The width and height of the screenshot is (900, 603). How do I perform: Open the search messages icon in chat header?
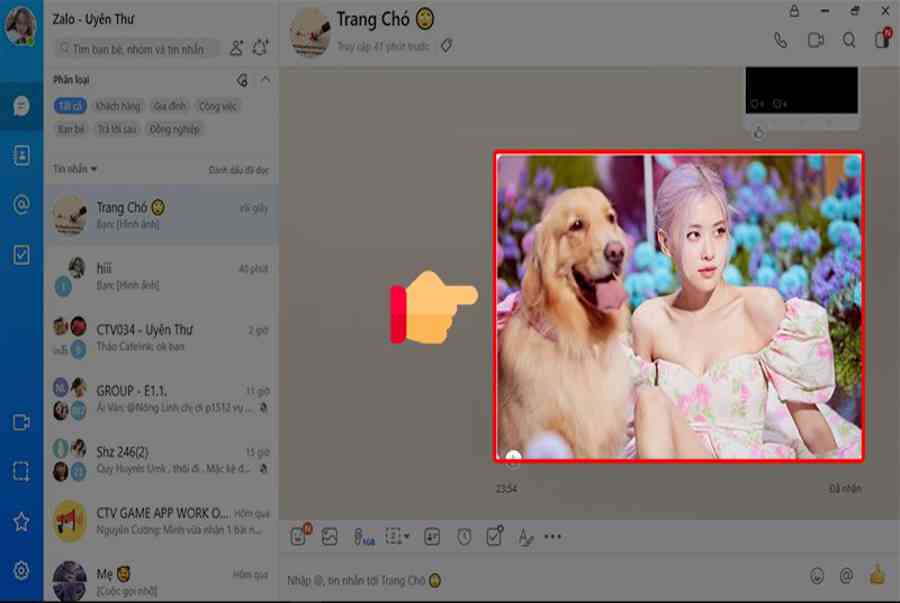tap(849, 40)
